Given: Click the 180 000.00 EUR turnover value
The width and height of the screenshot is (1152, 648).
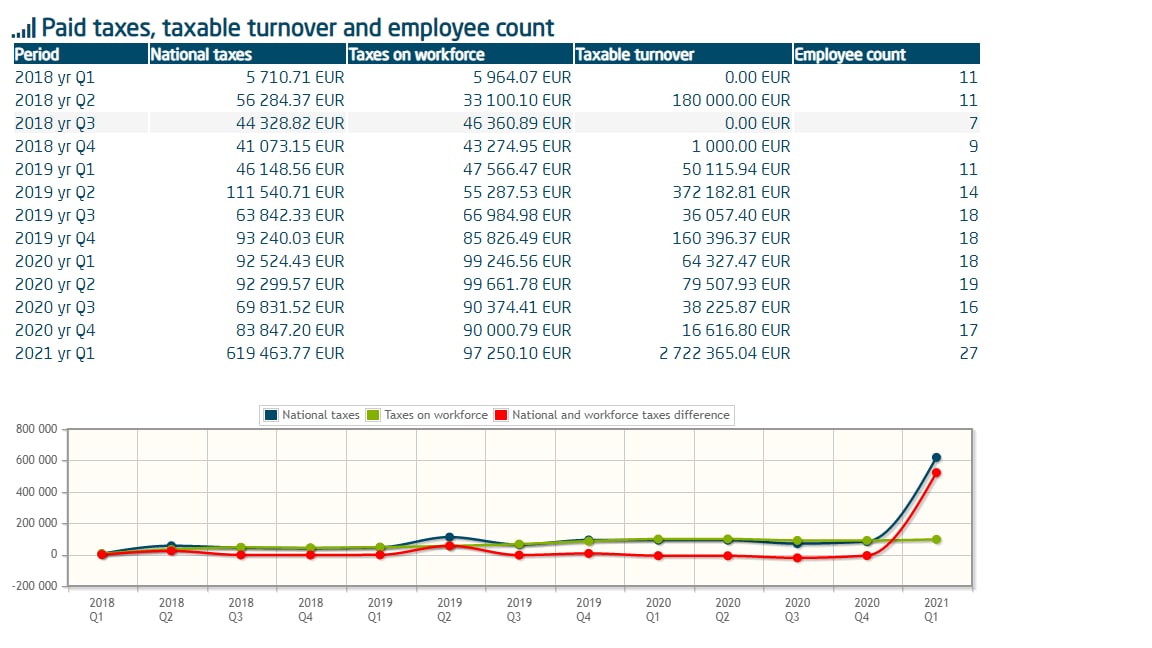Looking at the screenshot, I should click(x=731, y=100).
